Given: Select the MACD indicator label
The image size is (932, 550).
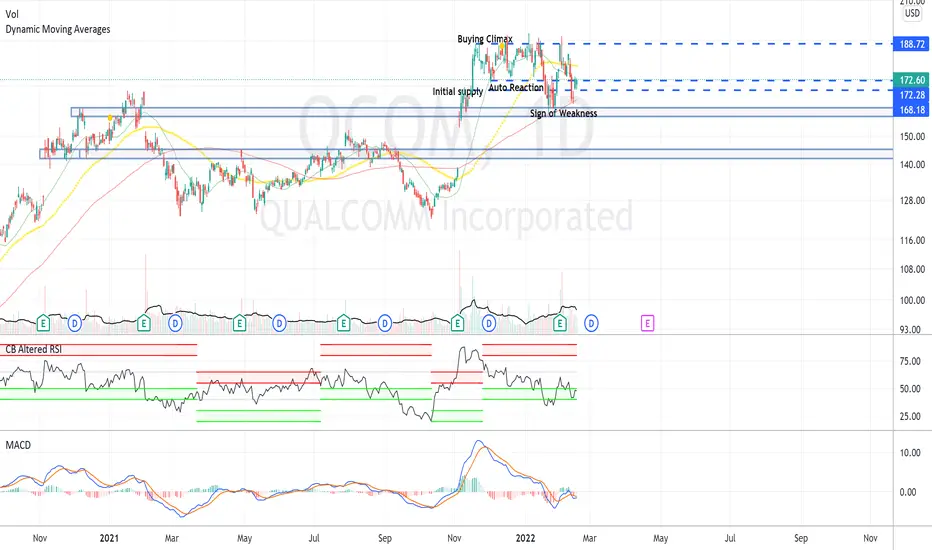Looking at the screenshot, I should pos(18,445).
